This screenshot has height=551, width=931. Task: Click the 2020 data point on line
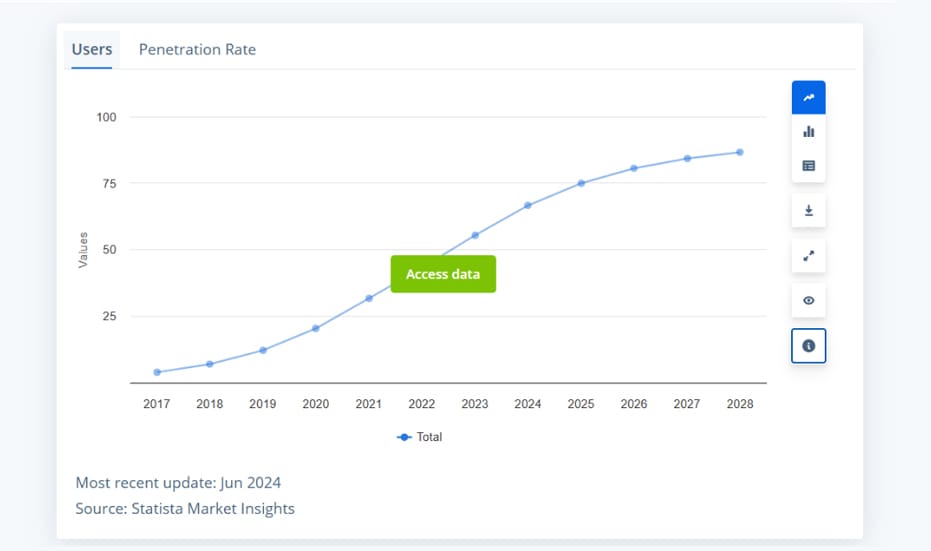(315, 328)
